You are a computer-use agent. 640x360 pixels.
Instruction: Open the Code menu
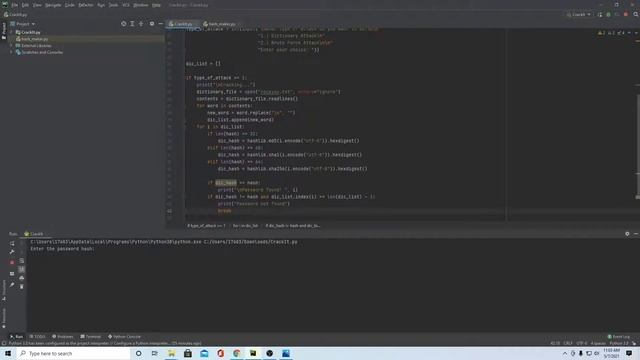[70, 5]
